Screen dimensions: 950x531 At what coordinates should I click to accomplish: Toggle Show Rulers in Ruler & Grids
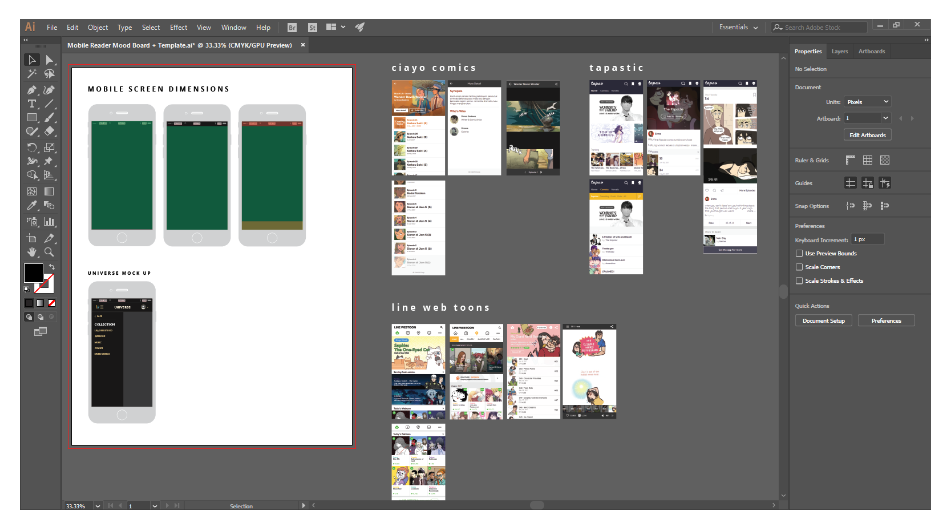click(x=850, y=160)
